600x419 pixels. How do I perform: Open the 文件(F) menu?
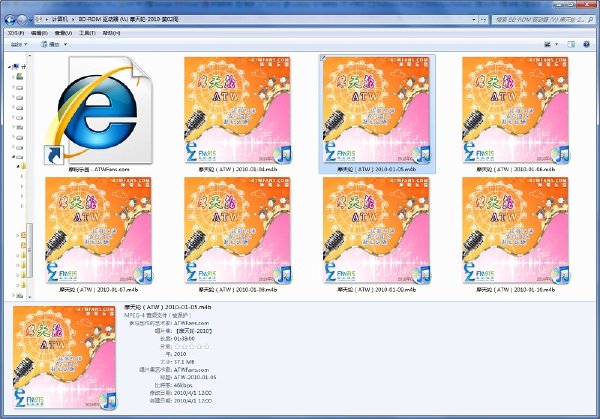click(x=16, y=33)
